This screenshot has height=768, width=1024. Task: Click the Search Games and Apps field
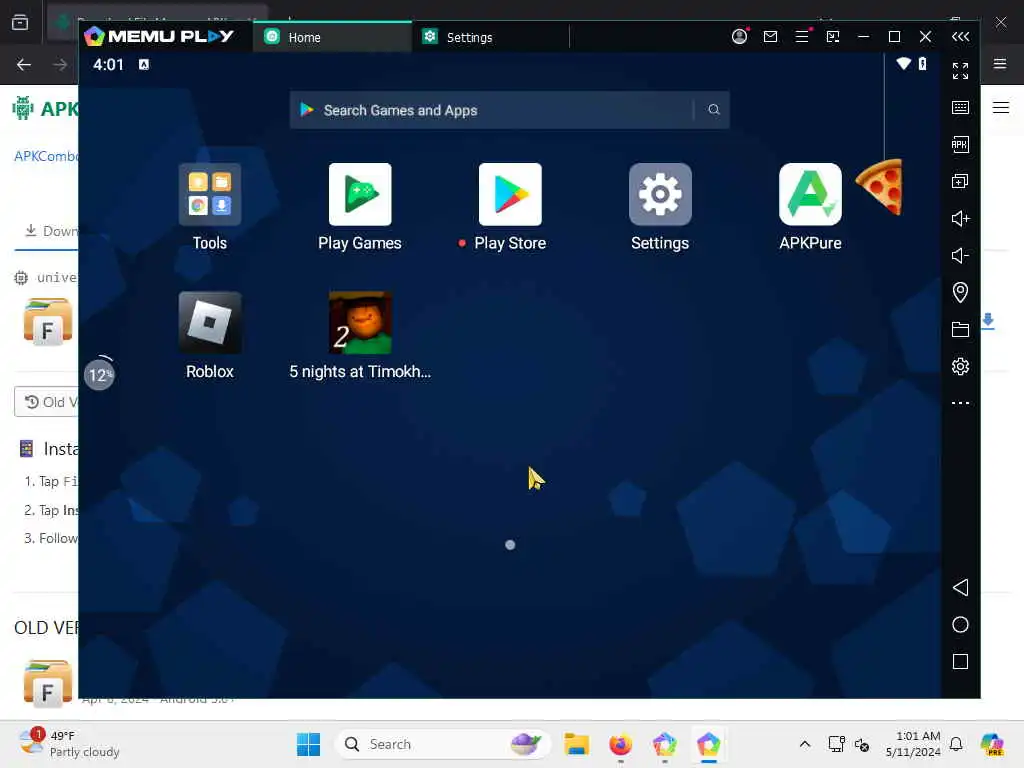pyautogui.click(x=509, y=110)
